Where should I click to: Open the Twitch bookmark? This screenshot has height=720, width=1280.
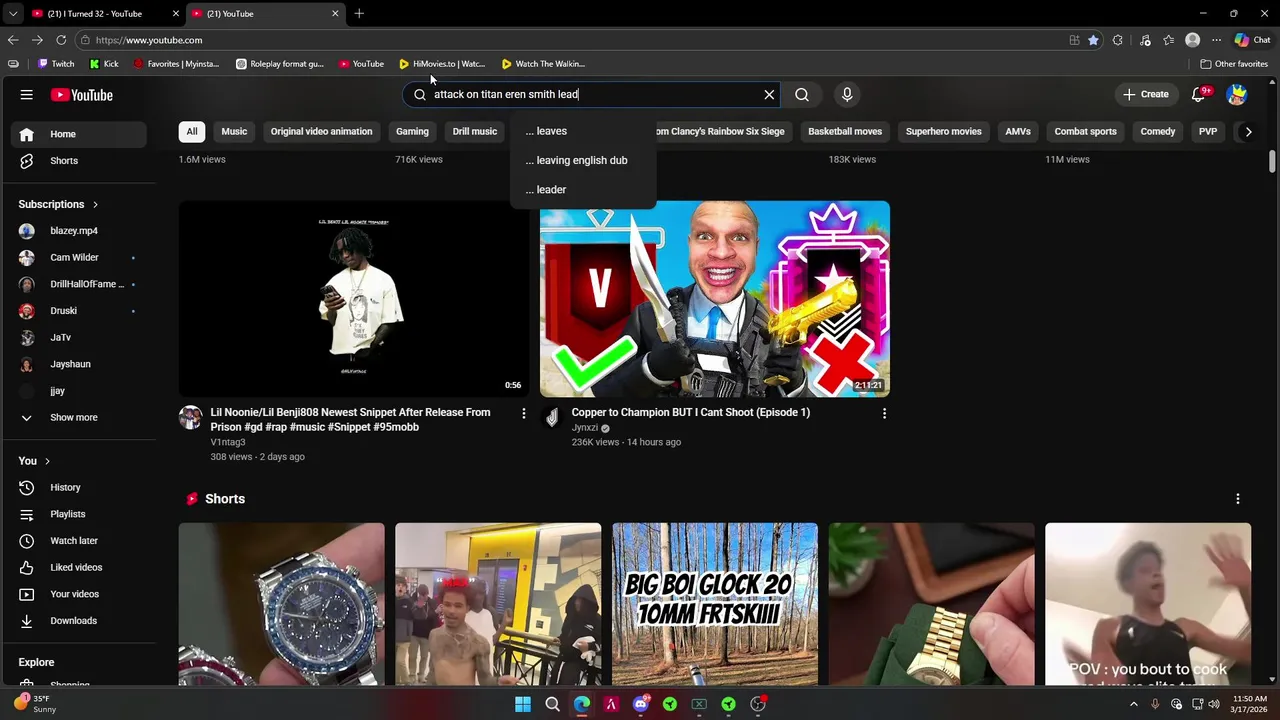(x=56, y=64)
